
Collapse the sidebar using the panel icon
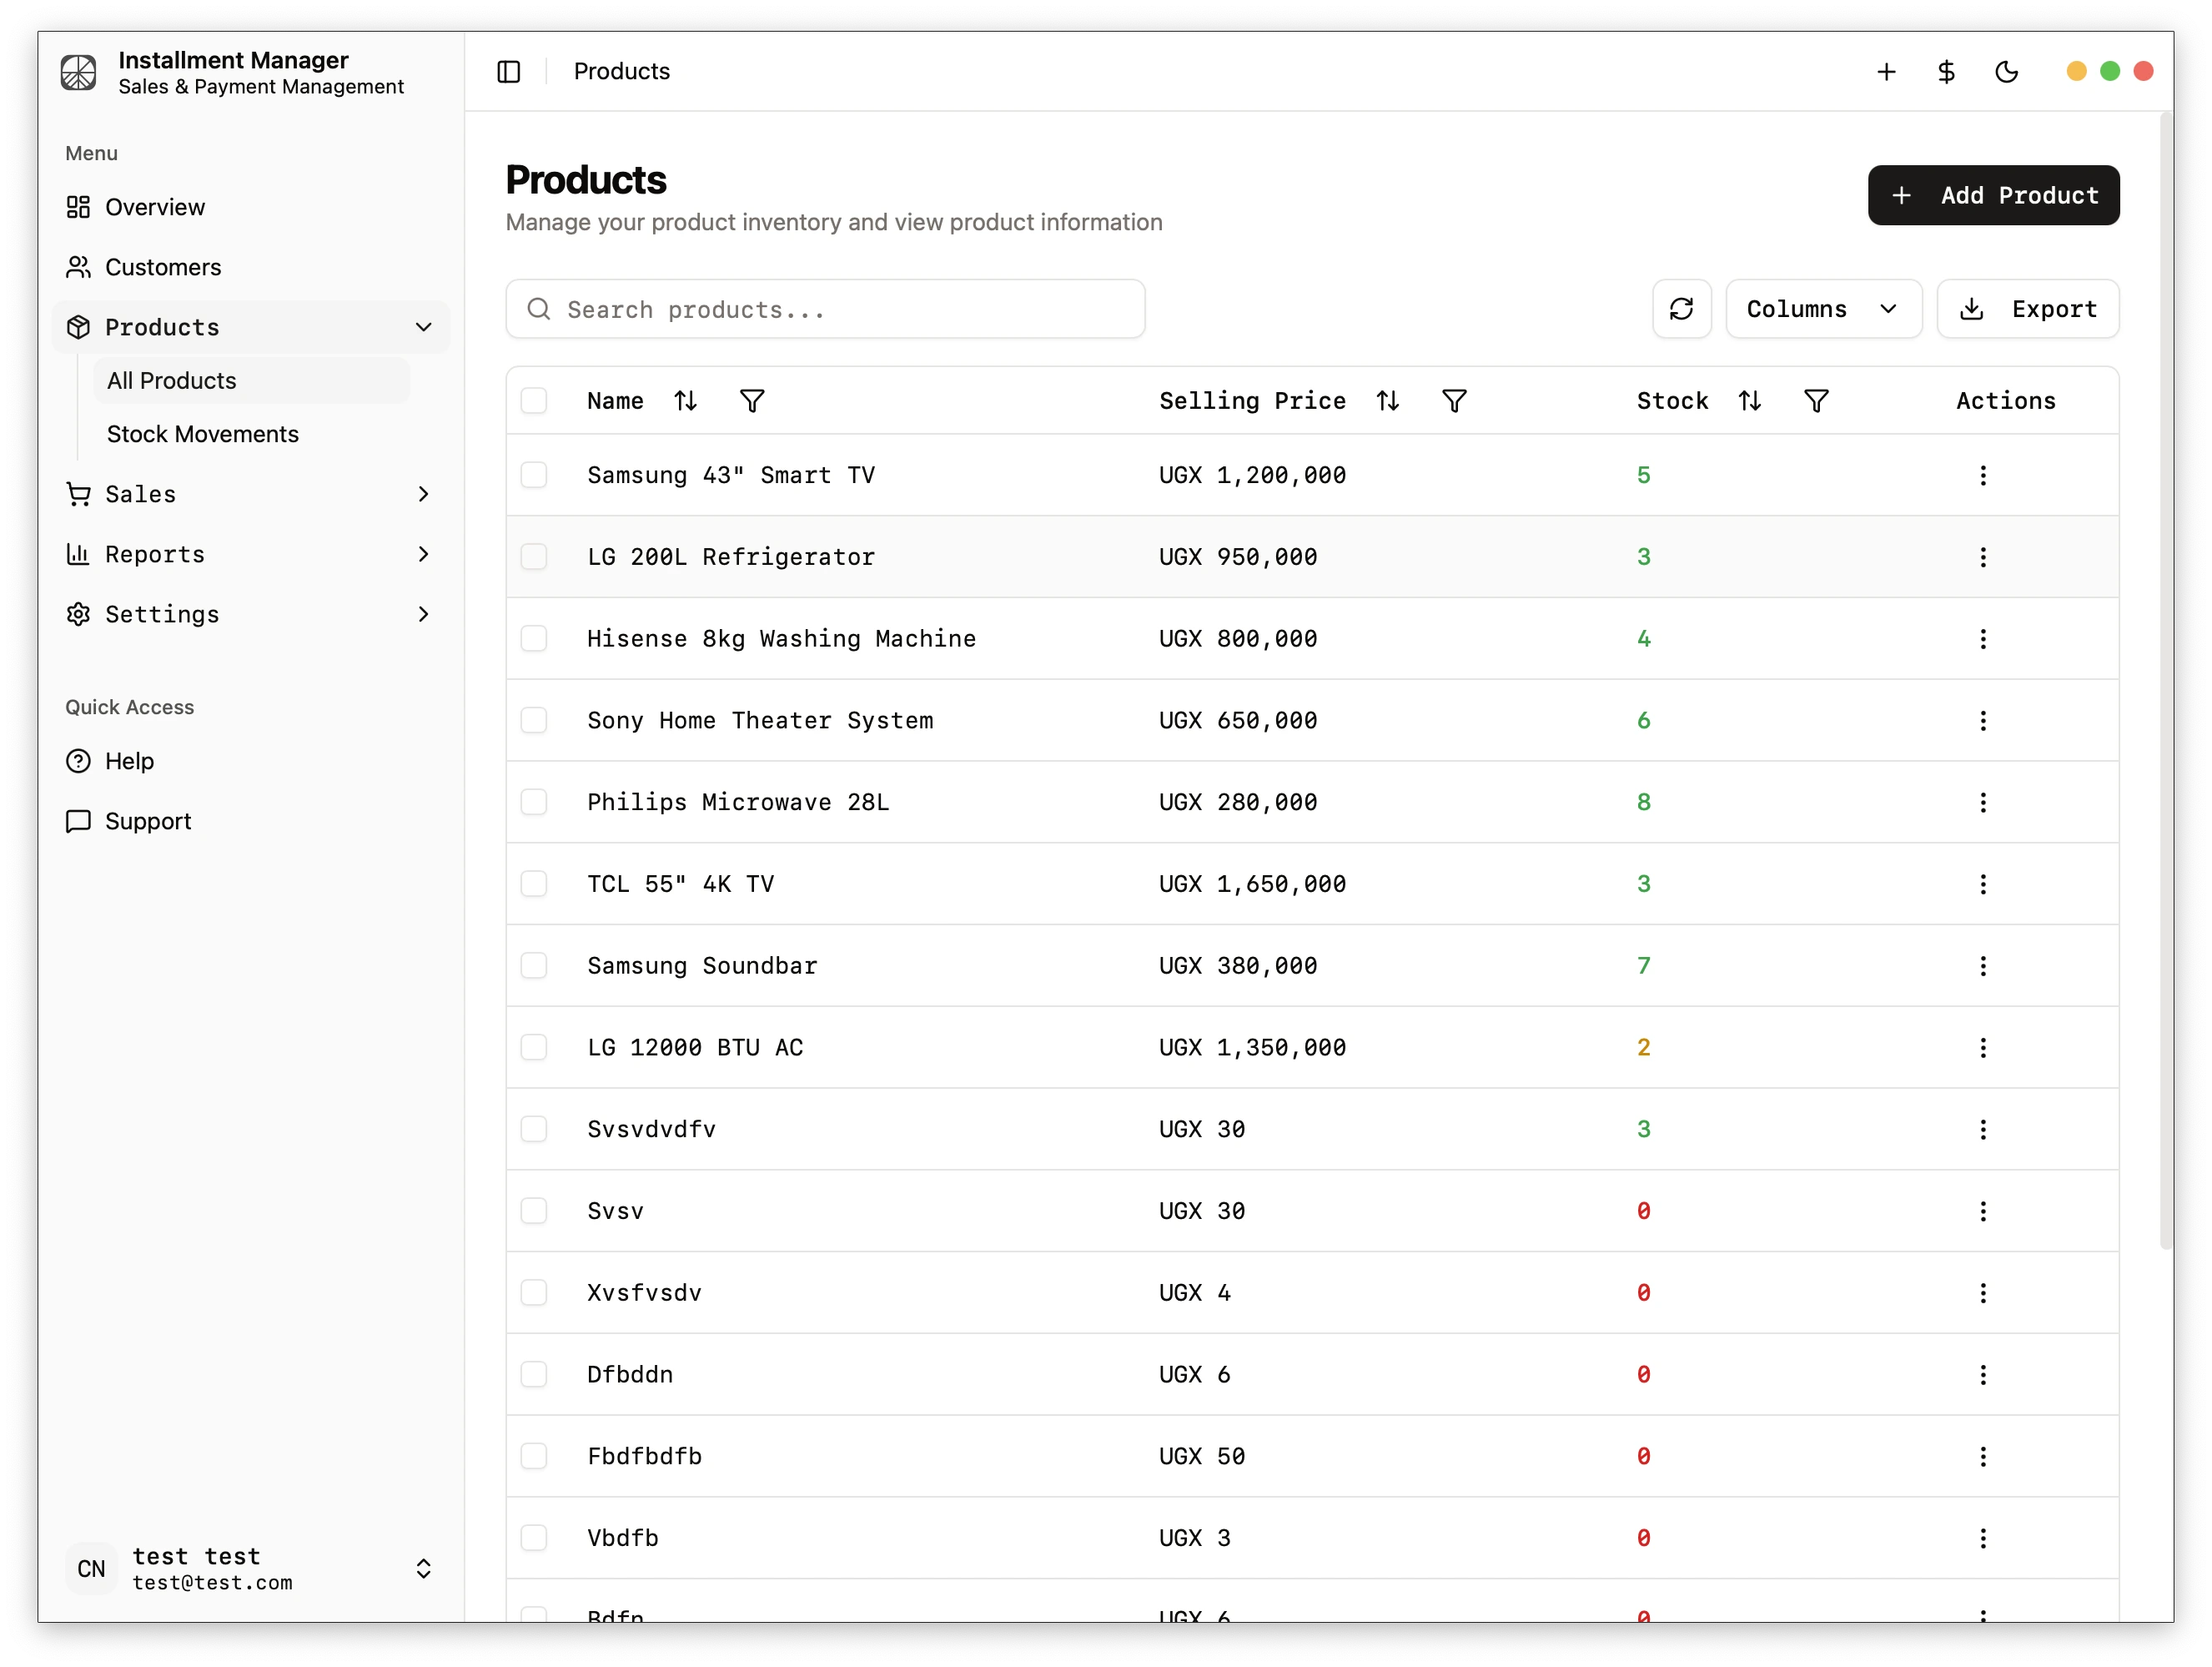[x=510, y=71]
